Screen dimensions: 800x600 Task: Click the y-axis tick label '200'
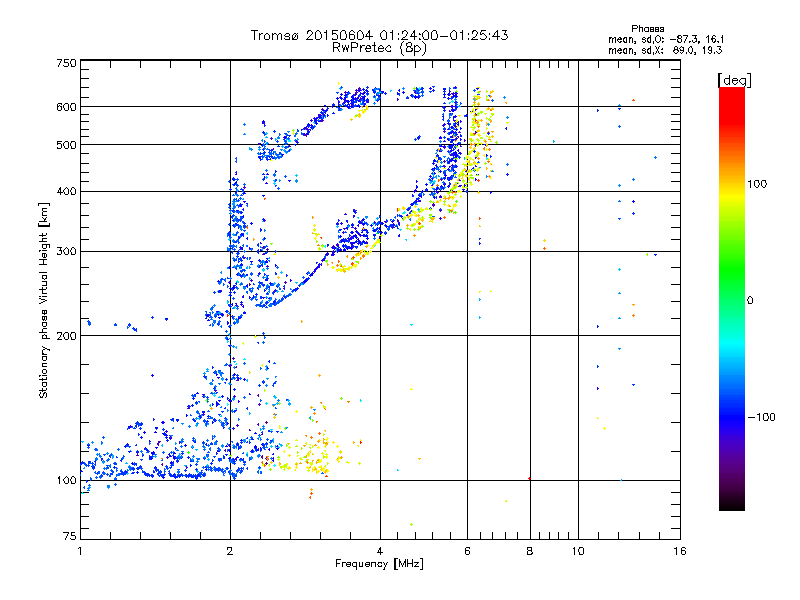[x=66, y=336]
